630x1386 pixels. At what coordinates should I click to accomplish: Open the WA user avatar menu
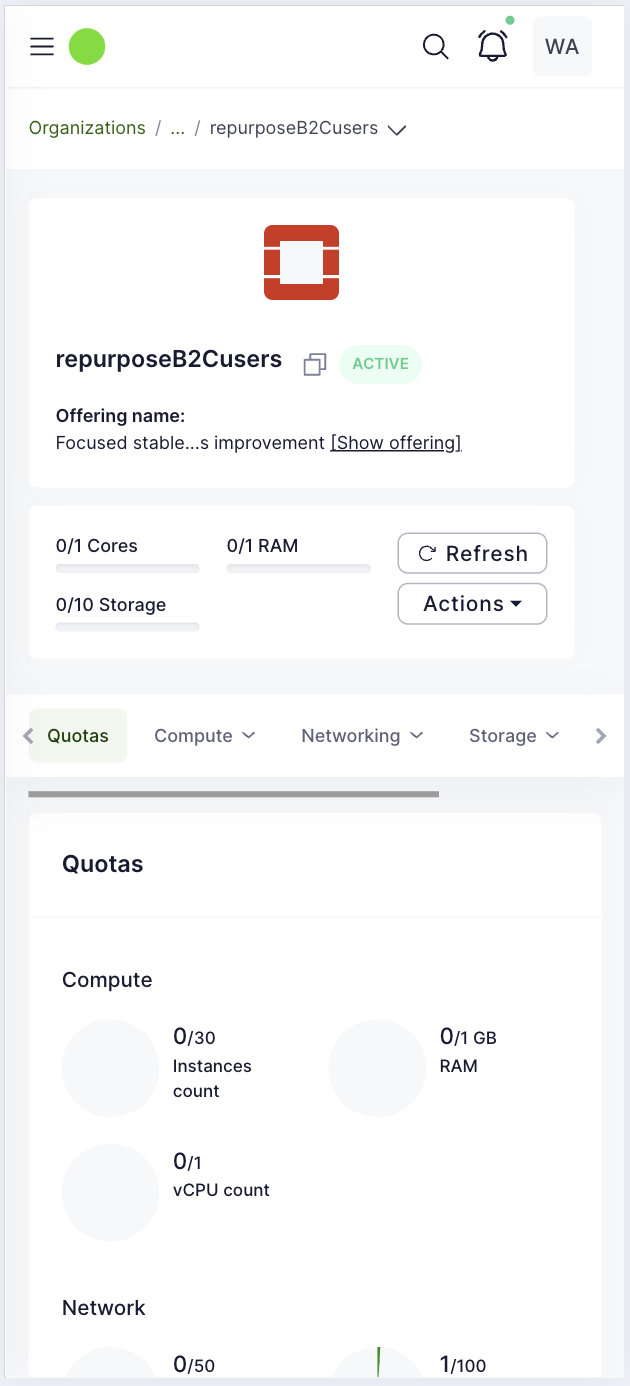562,47
